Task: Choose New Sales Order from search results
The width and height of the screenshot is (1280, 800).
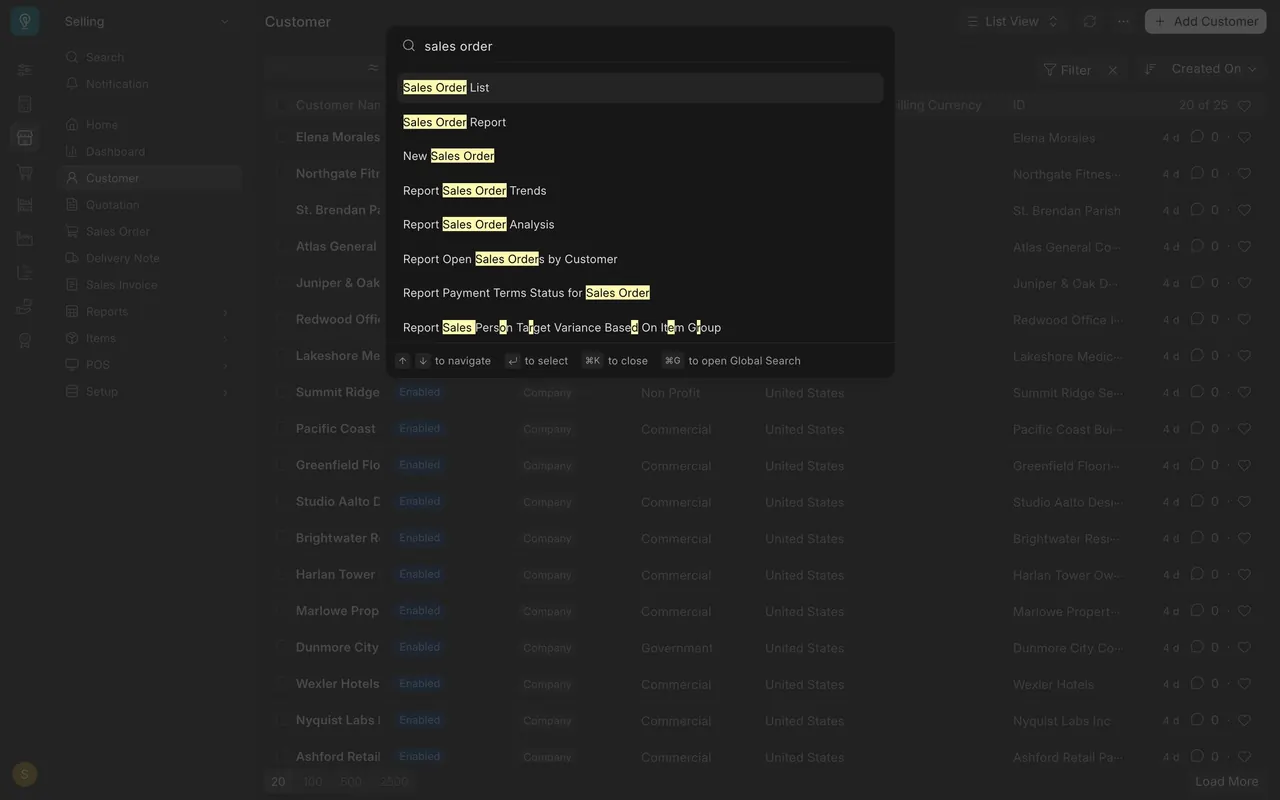Action: coord(640,156)
